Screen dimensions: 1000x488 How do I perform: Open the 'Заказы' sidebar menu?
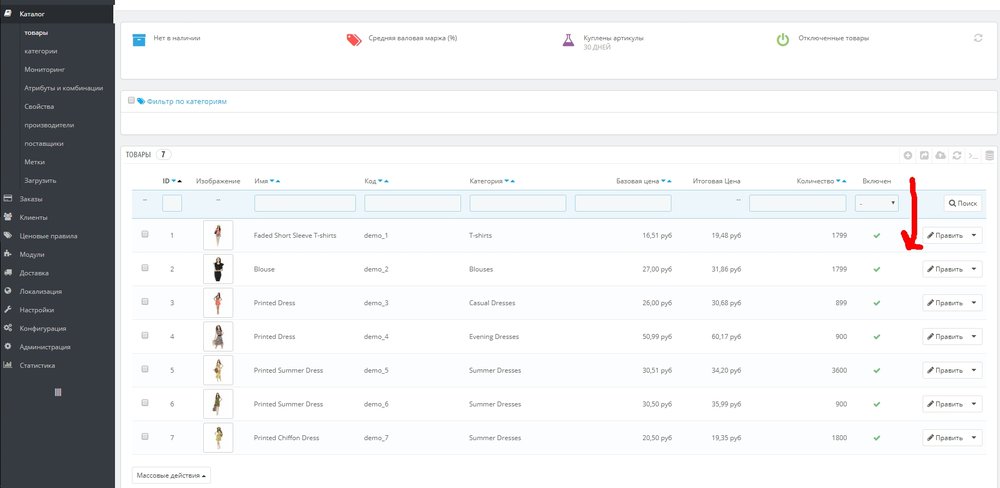[31, 198]
